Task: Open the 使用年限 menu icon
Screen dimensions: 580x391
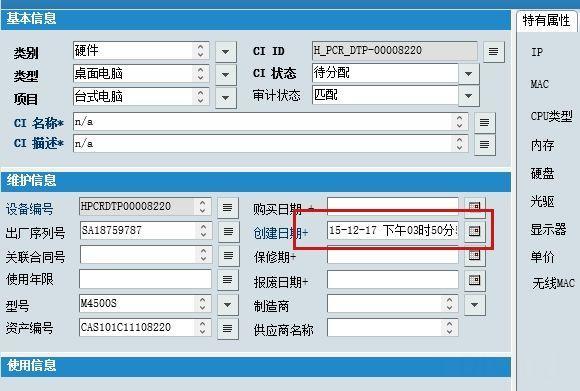Action: (x=228, y=280)
